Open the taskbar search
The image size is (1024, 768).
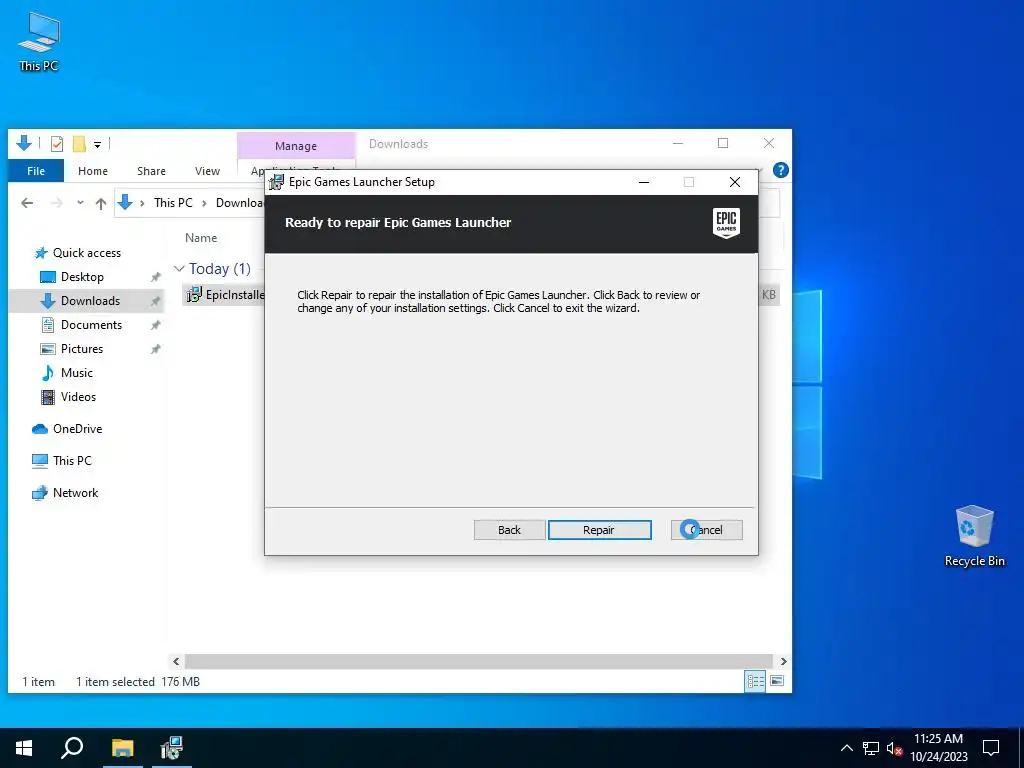coord(72,748)
